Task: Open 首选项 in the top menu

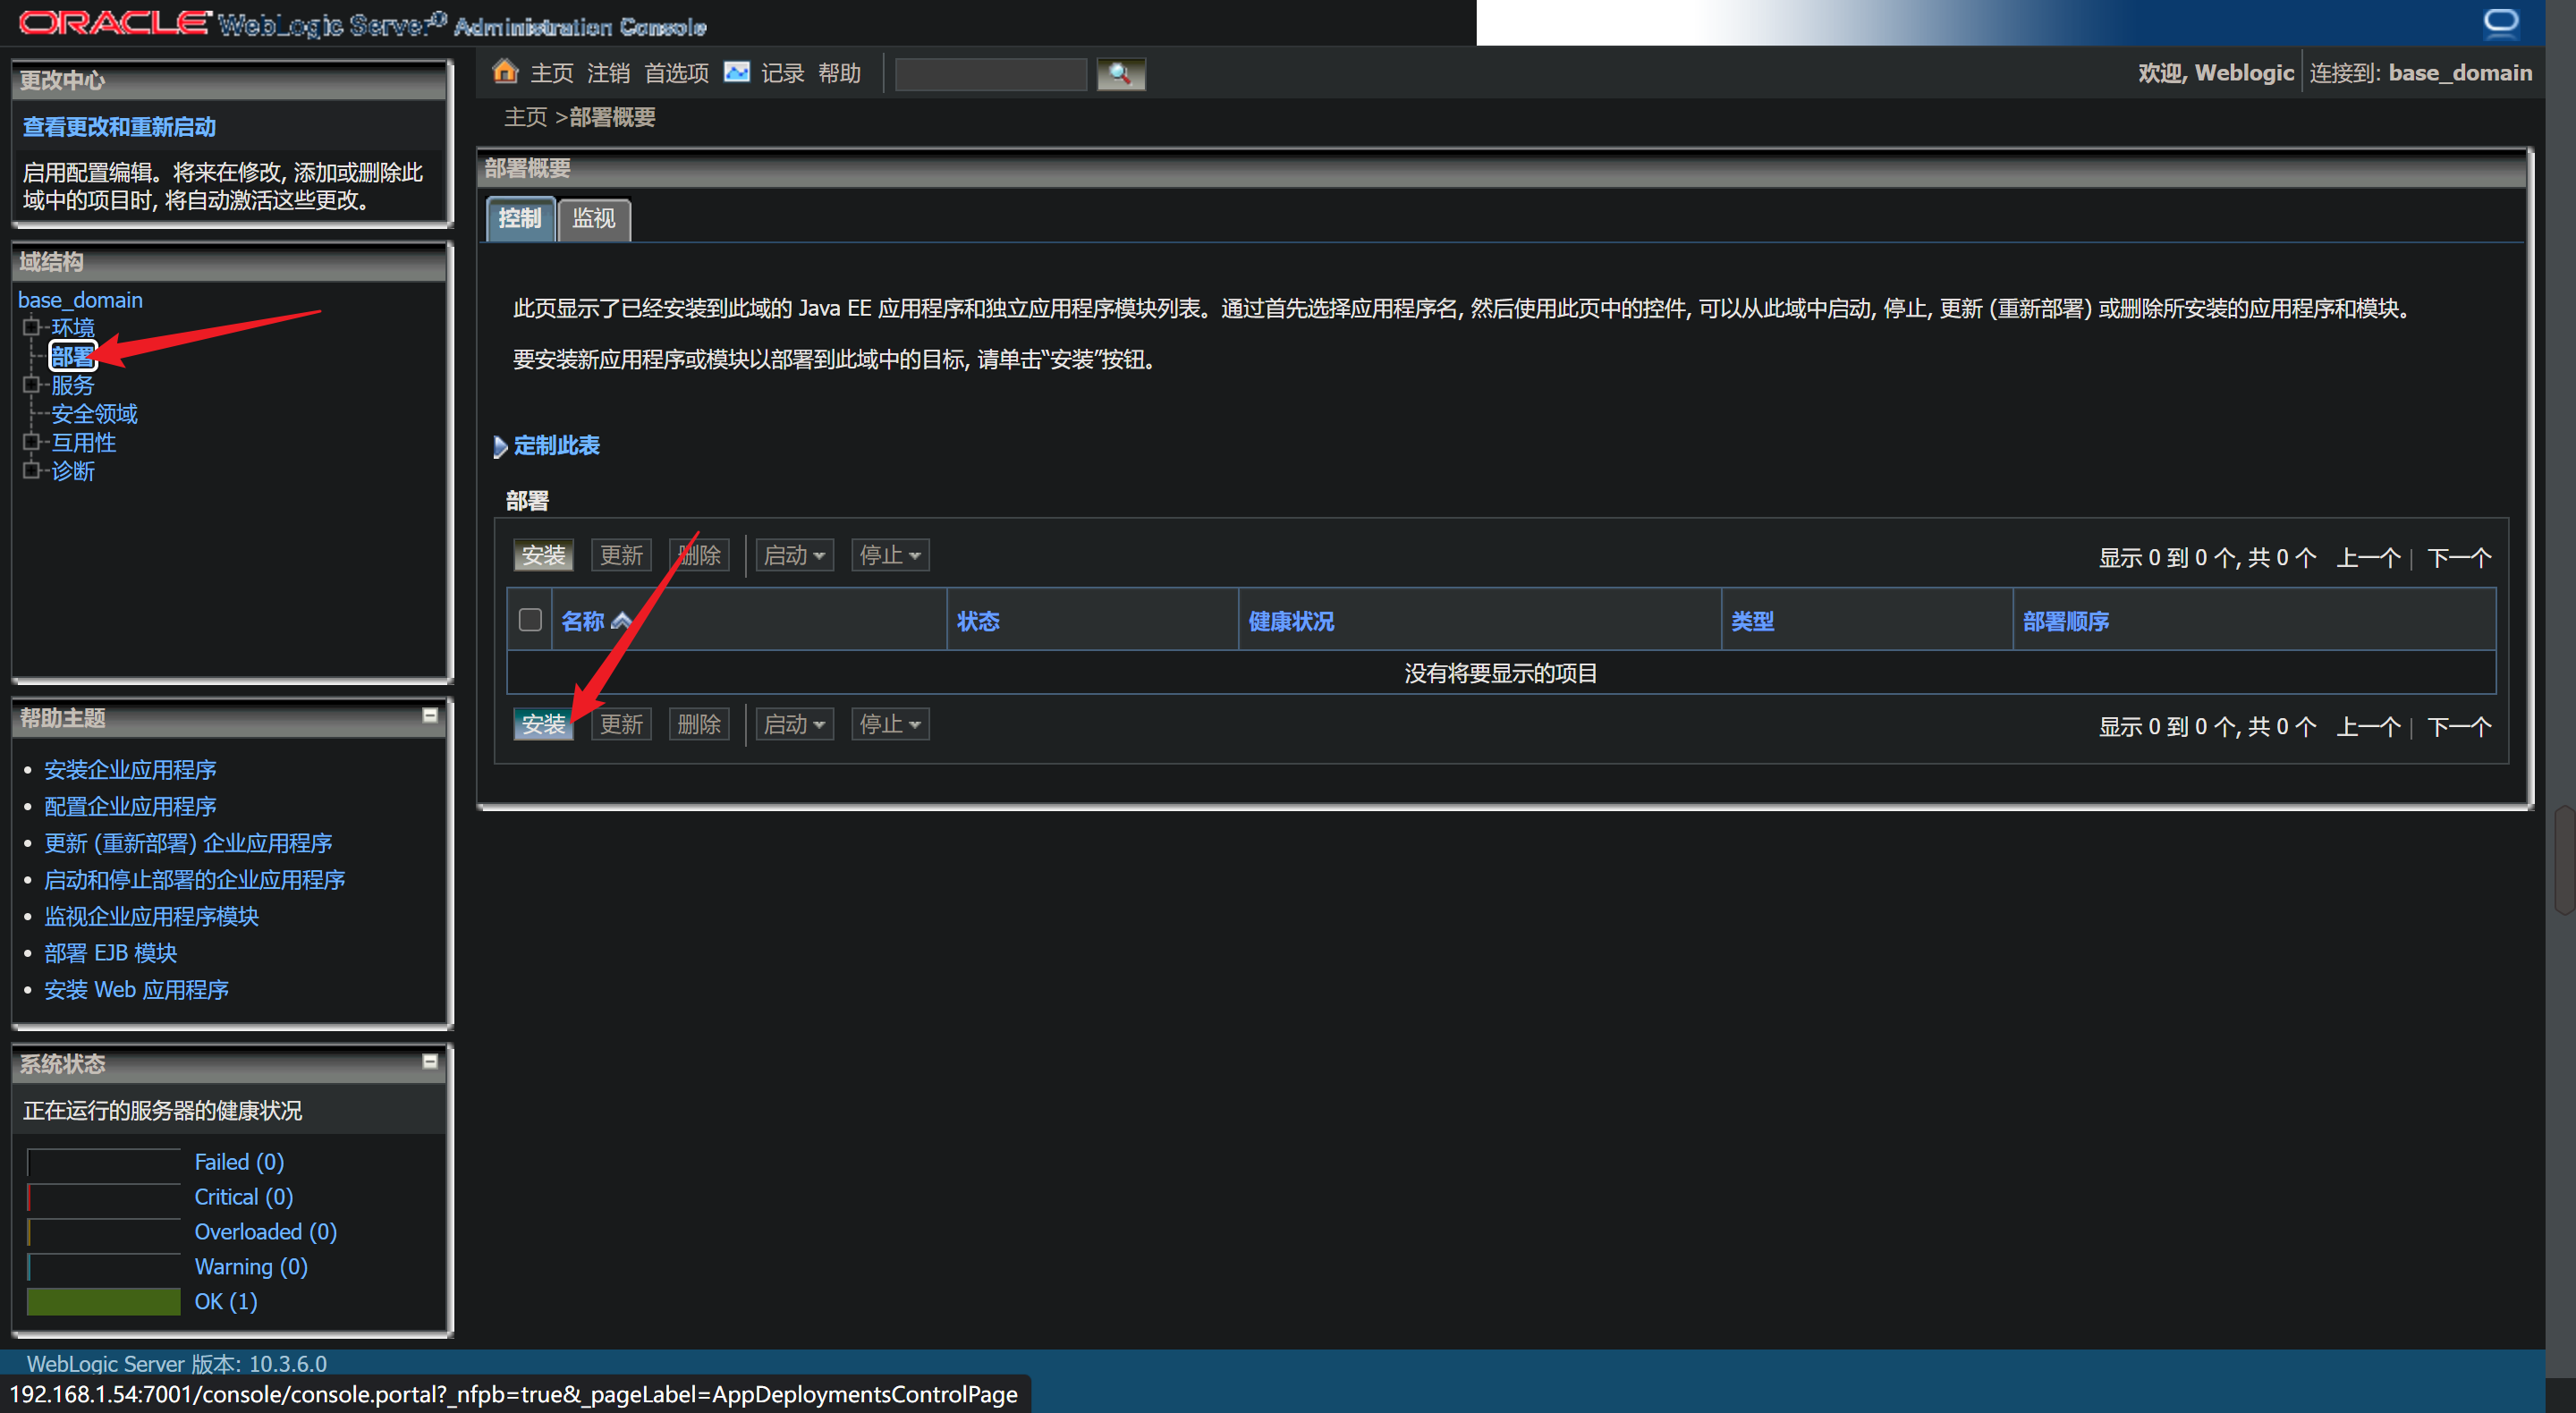Action: point(676,73)
